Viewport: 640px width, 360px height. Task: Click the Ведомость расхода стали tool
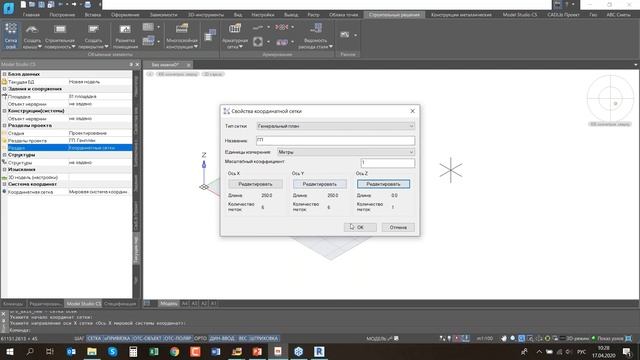click(x=316, y=36)
